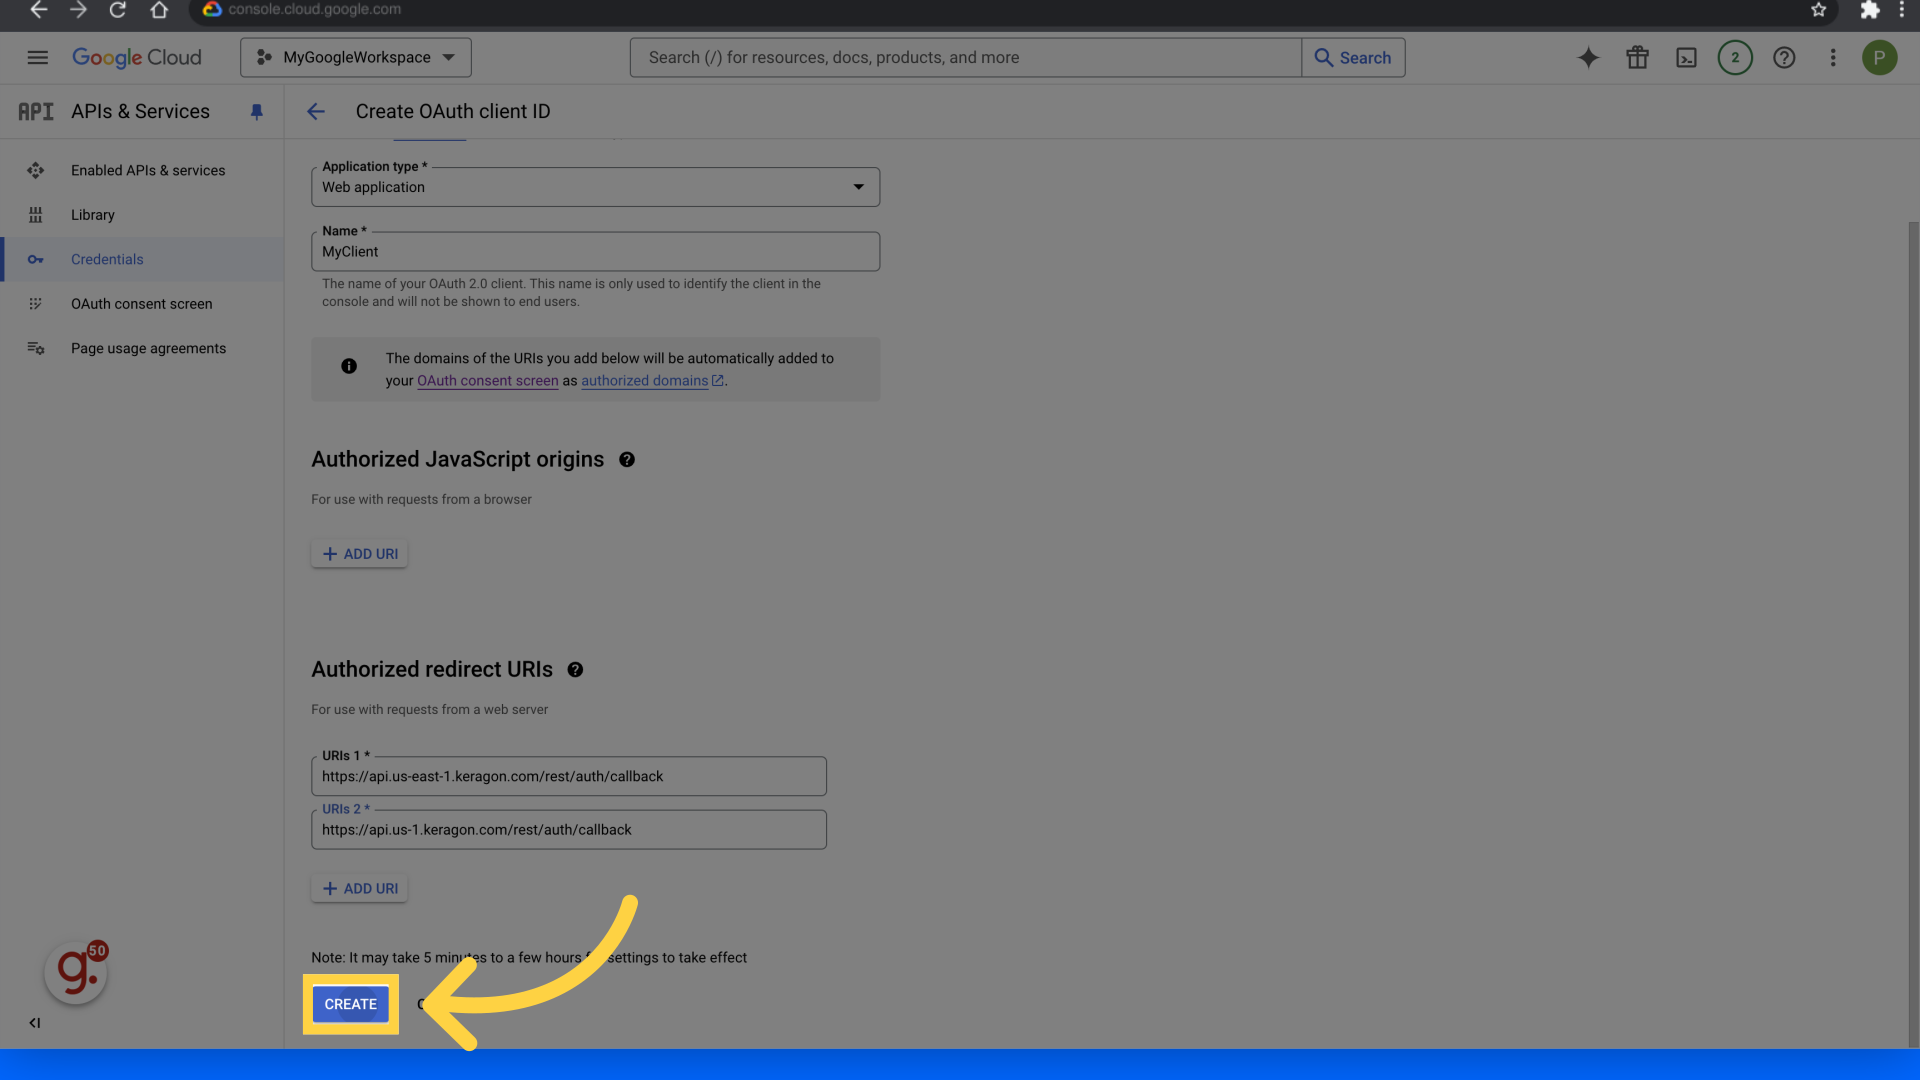Image resolution: width=1920 pixels, height=1080 pixels.
Task: Bookmark the page with the star icon
Action: click(x=1818, y=10)
